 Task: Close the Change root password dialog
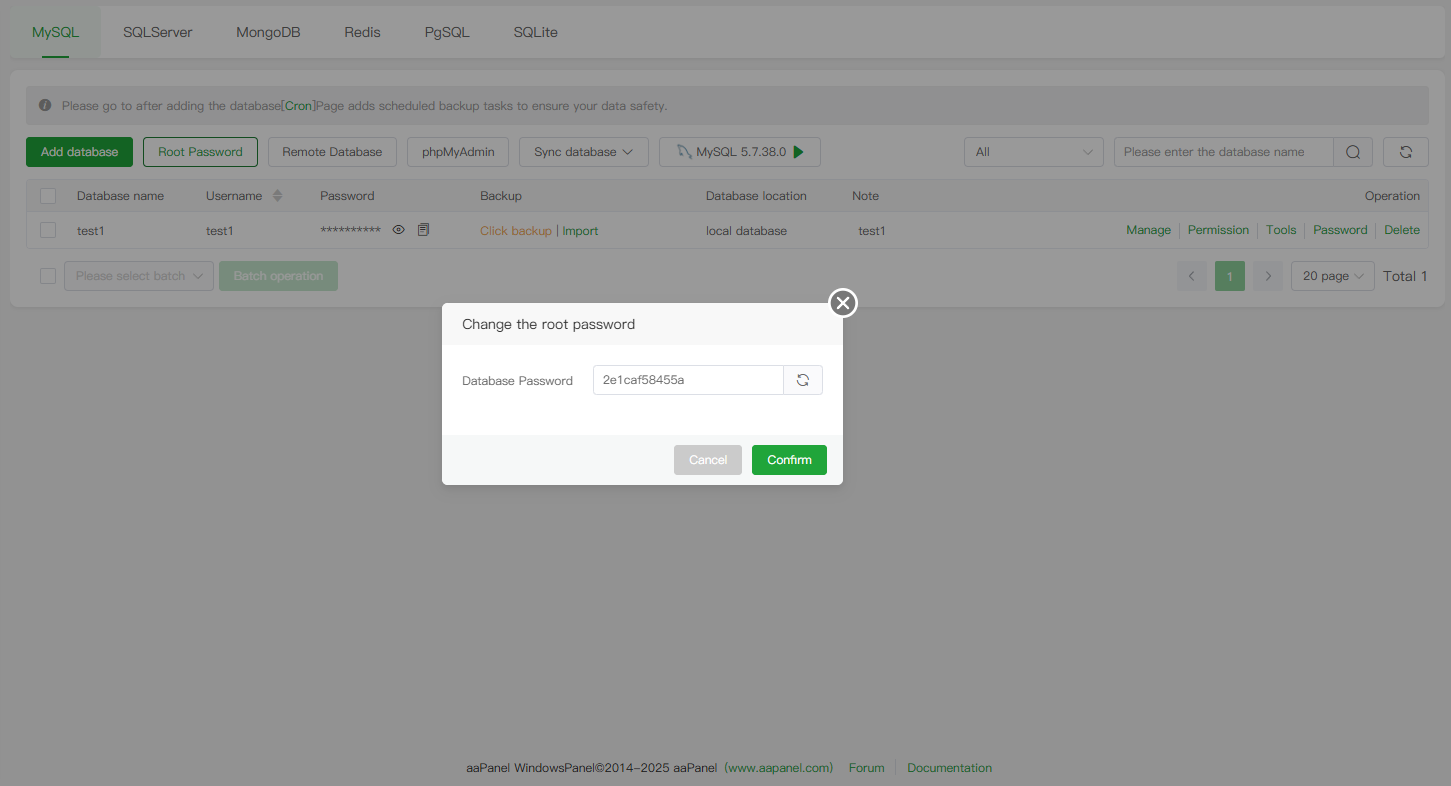click(x=843, y=303)
